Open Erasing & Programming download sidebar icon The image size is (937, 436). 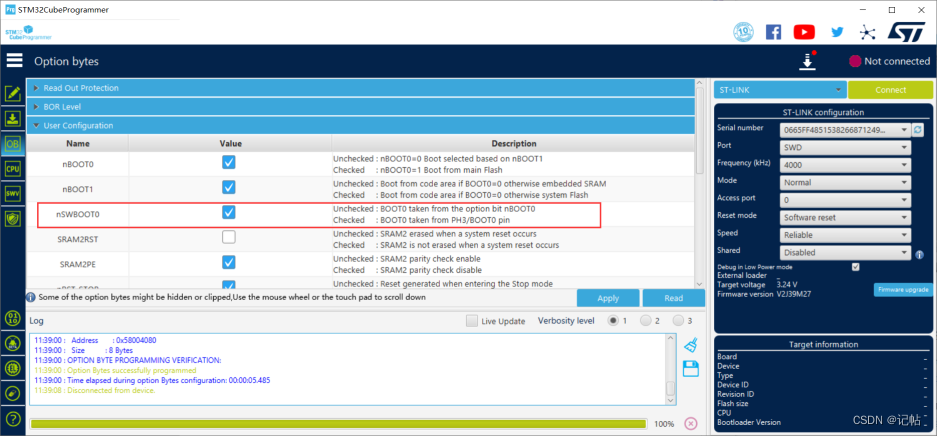pyautogui.click(x=13, y=119)
